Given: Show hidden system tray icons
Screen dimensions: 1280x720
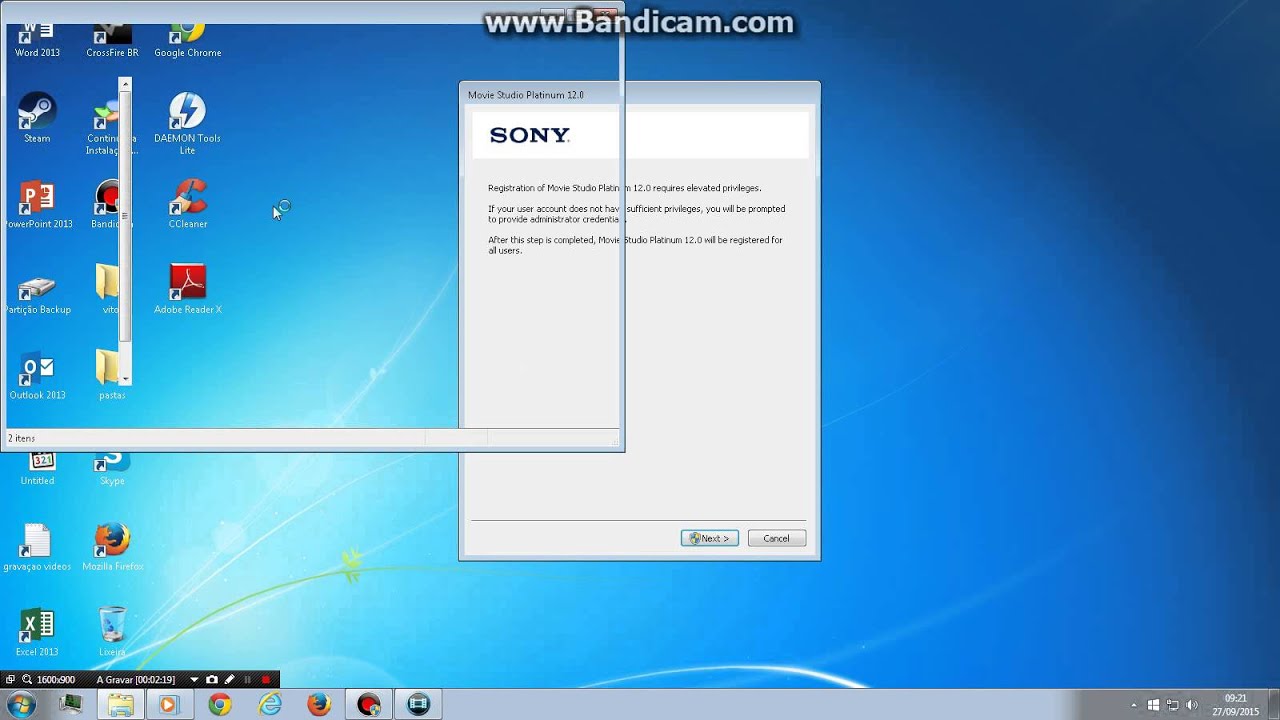Looking at the screenshot, I should (1133, 705).
